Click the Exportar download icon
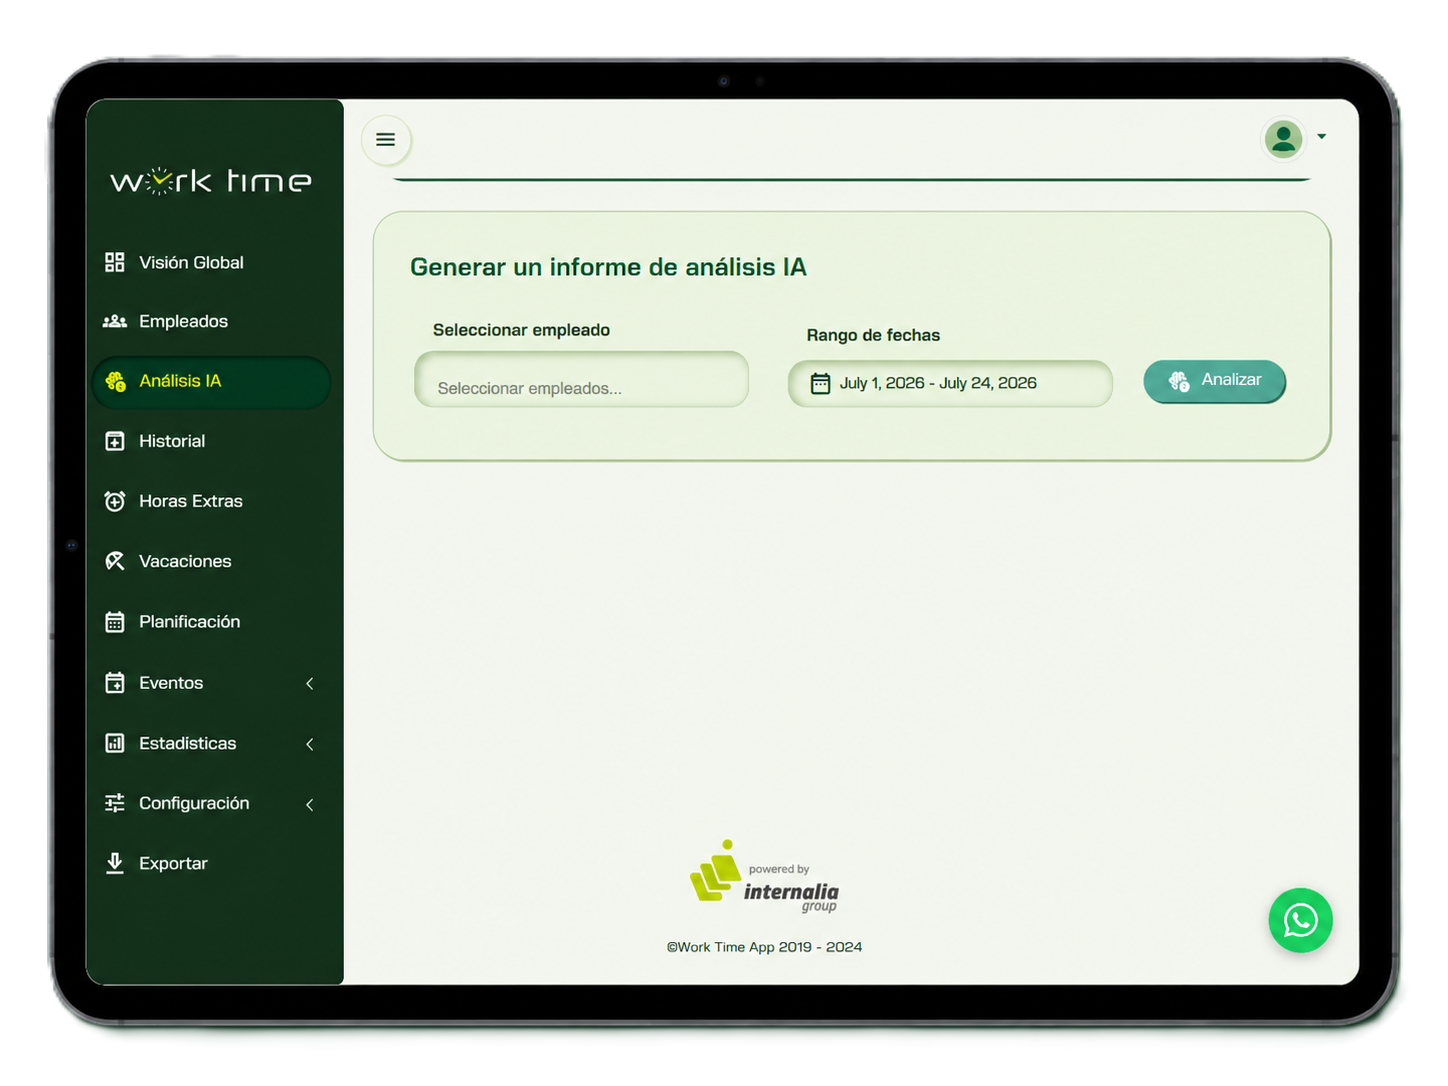This screenshot has height=1086, width=1448. click(115, 863)
